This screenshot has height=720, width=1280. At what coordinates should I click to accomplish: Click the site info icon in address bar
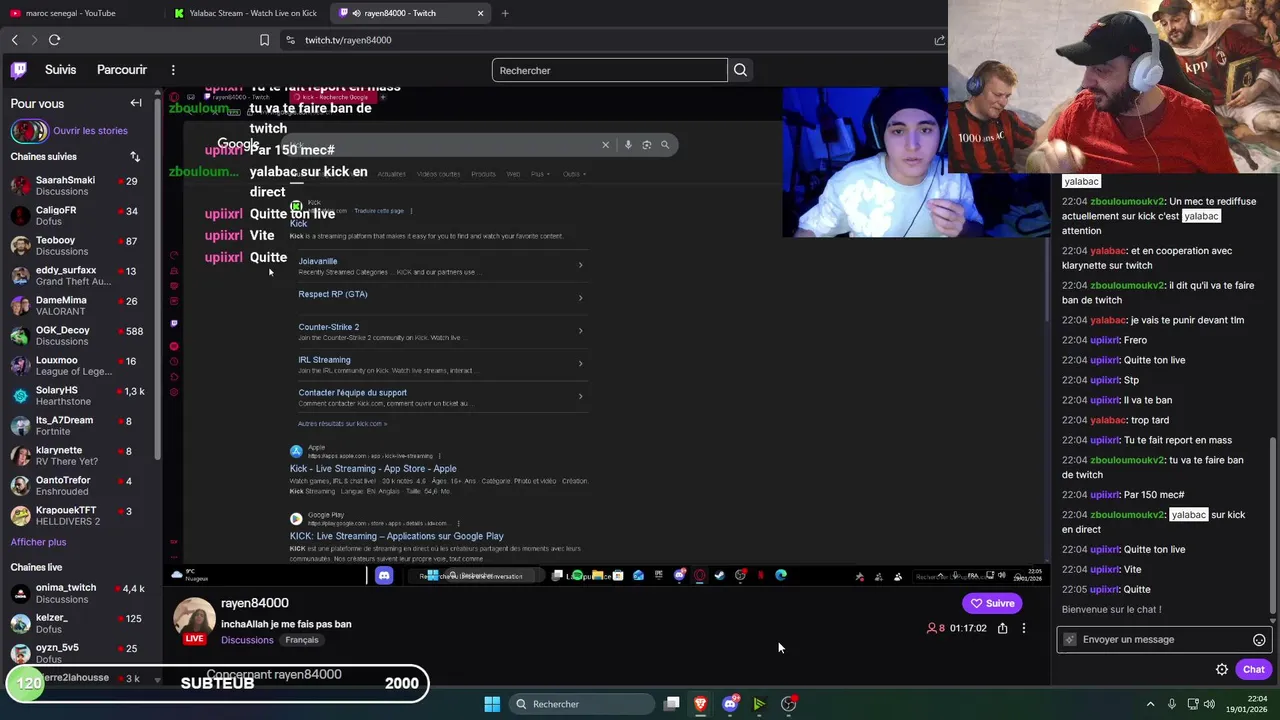pos(290,40)
